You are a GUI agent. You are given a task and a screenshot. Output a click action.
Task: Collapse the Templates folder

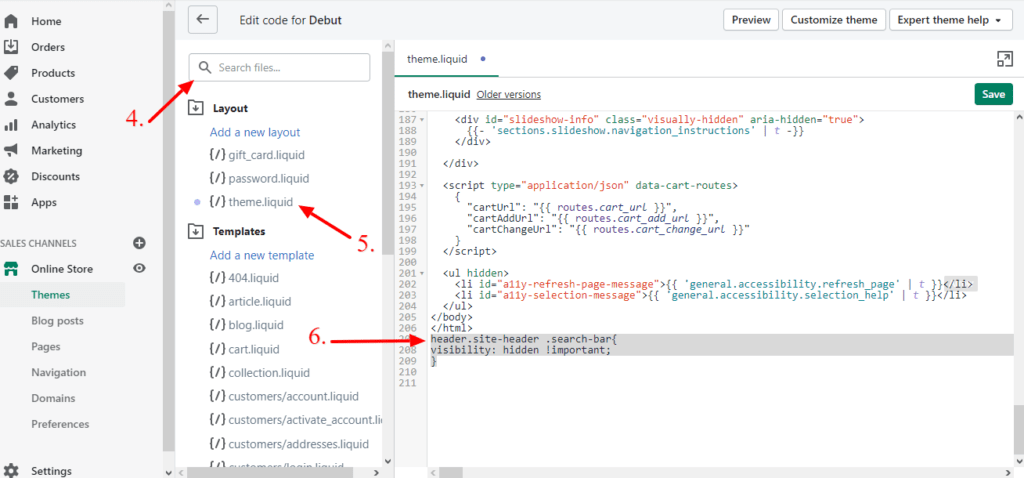pos(195,231)
